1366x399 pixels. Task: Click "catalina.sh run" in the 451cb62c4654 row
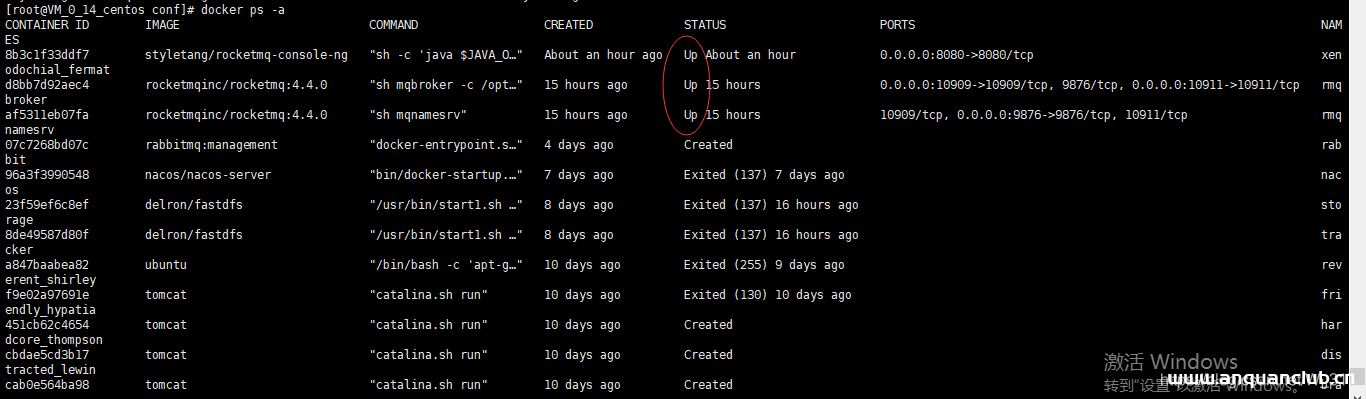pos(428,325)
